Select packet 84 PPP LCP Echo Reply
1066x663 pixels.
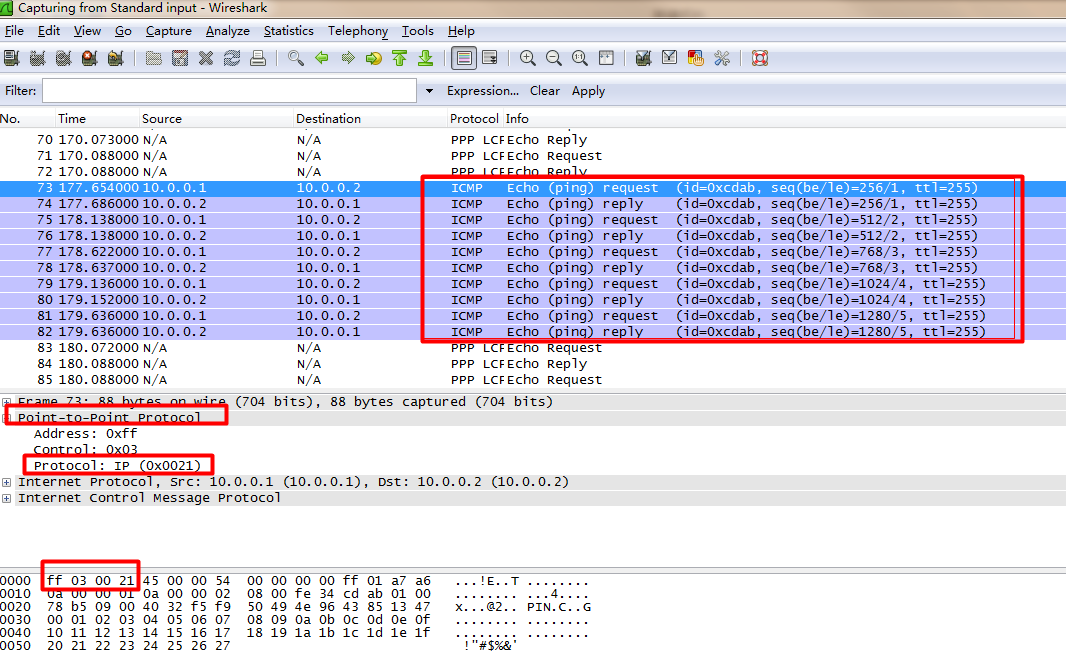pos(533,364)
